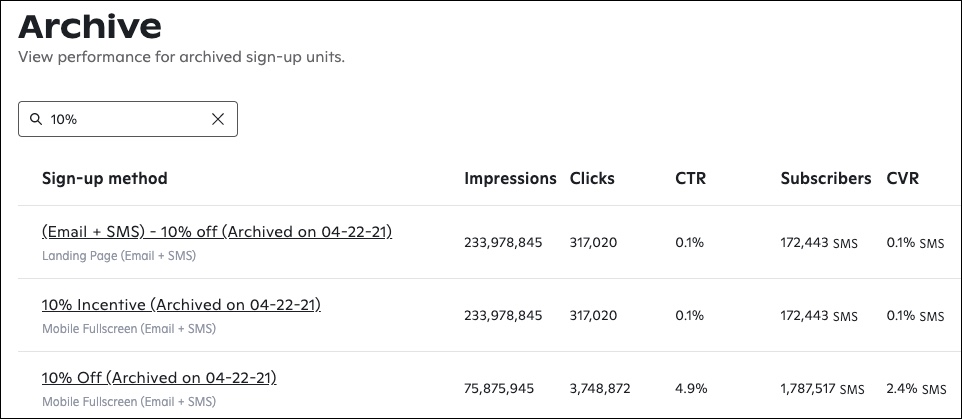Select the CVR column header
The width and height of the screenshot is (962, 419).
click(x=902, y=178)
